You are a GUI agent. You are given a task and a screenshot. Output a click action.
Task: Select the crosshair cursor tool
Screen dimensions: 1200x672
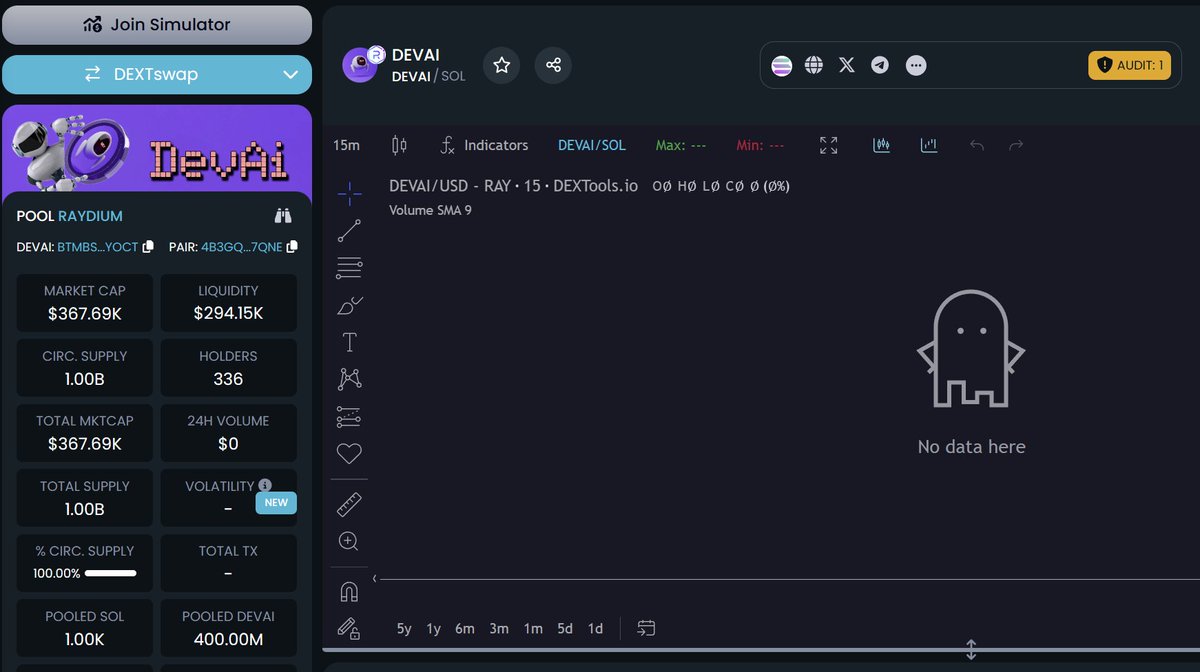click(349, 194)
